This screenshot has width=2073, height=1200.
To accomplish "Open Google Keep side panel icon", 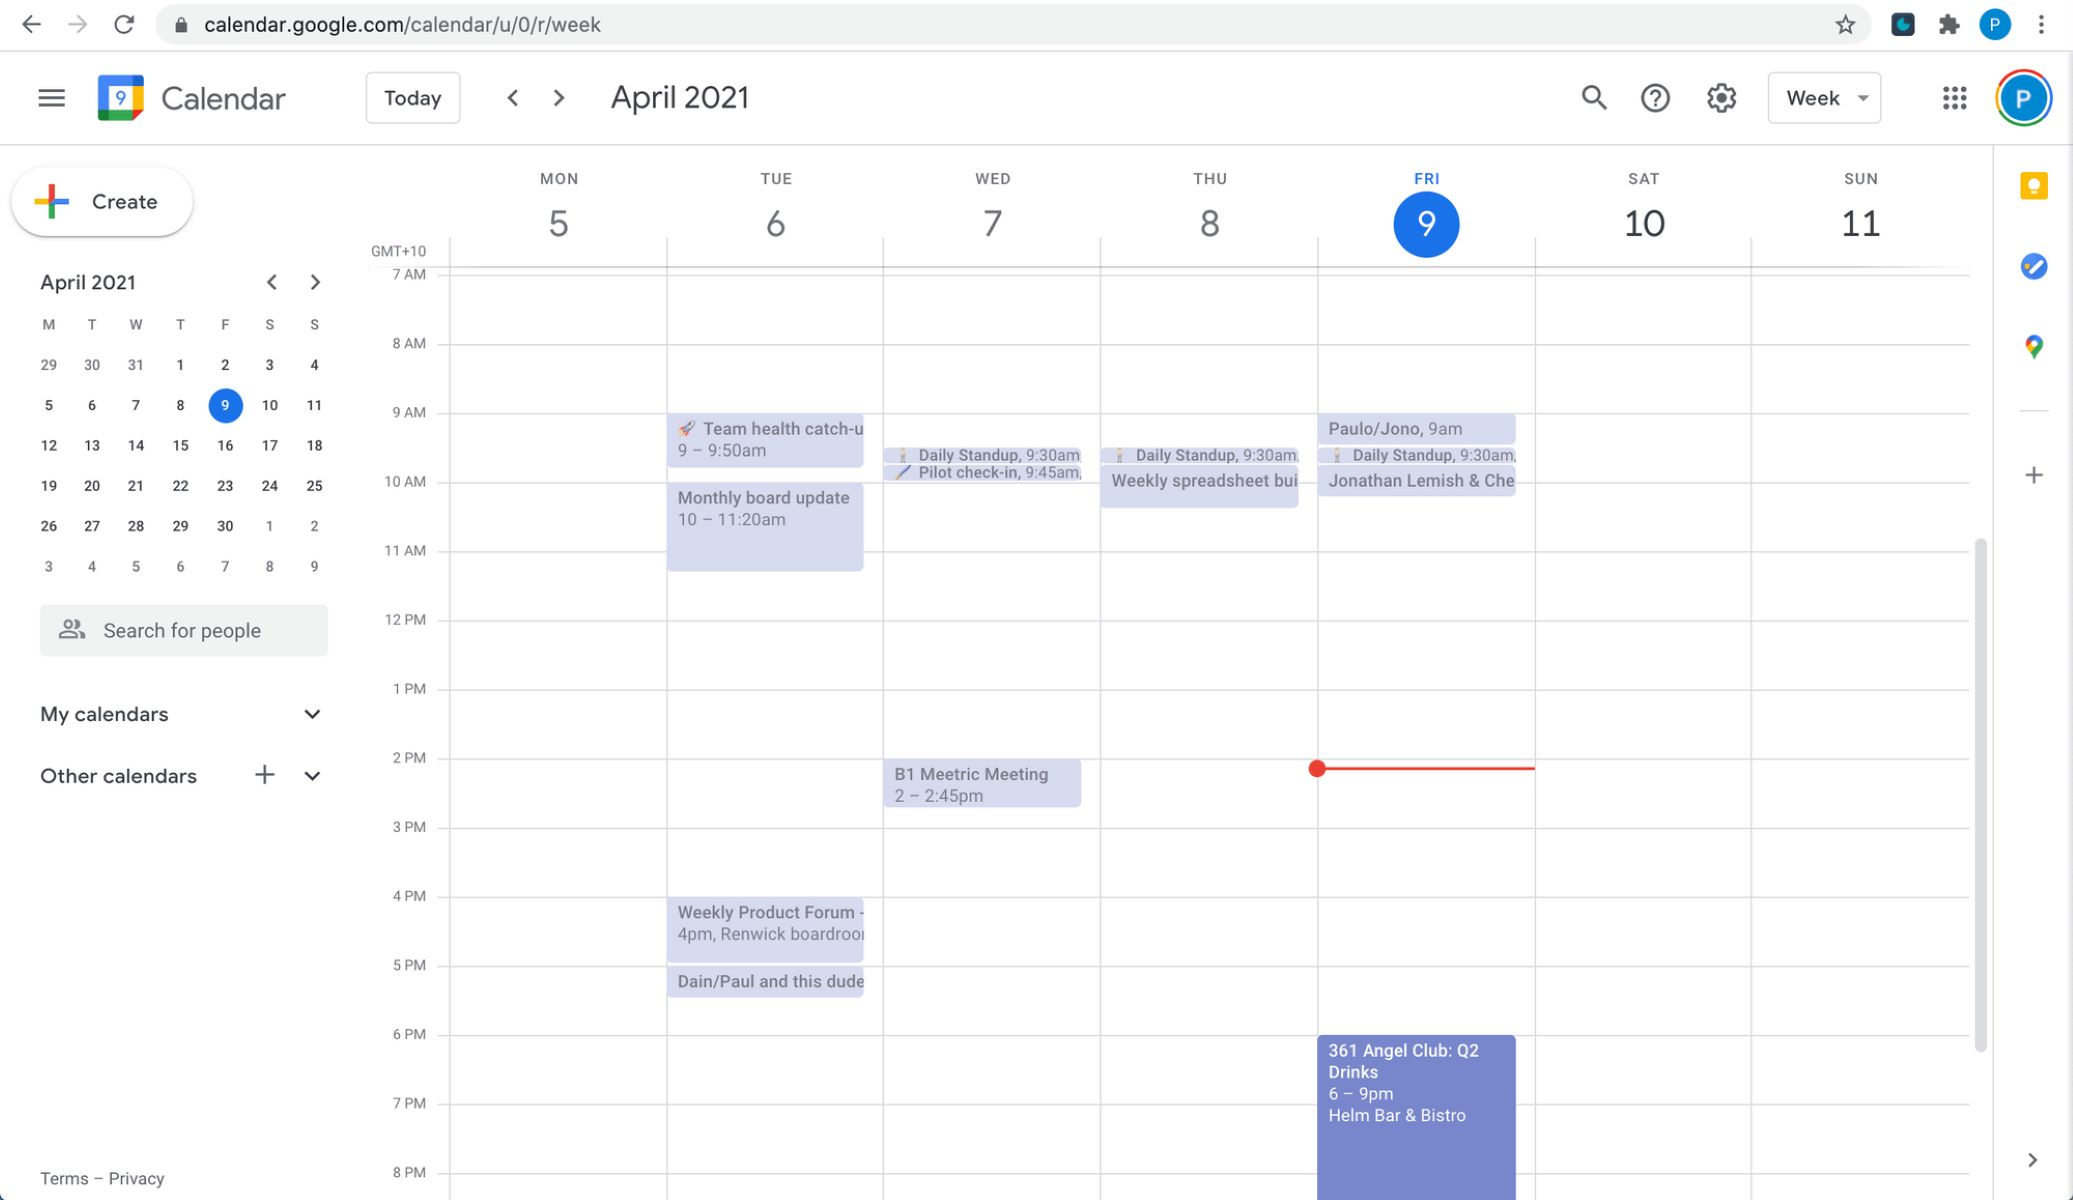I will (x=2033, y=187).
